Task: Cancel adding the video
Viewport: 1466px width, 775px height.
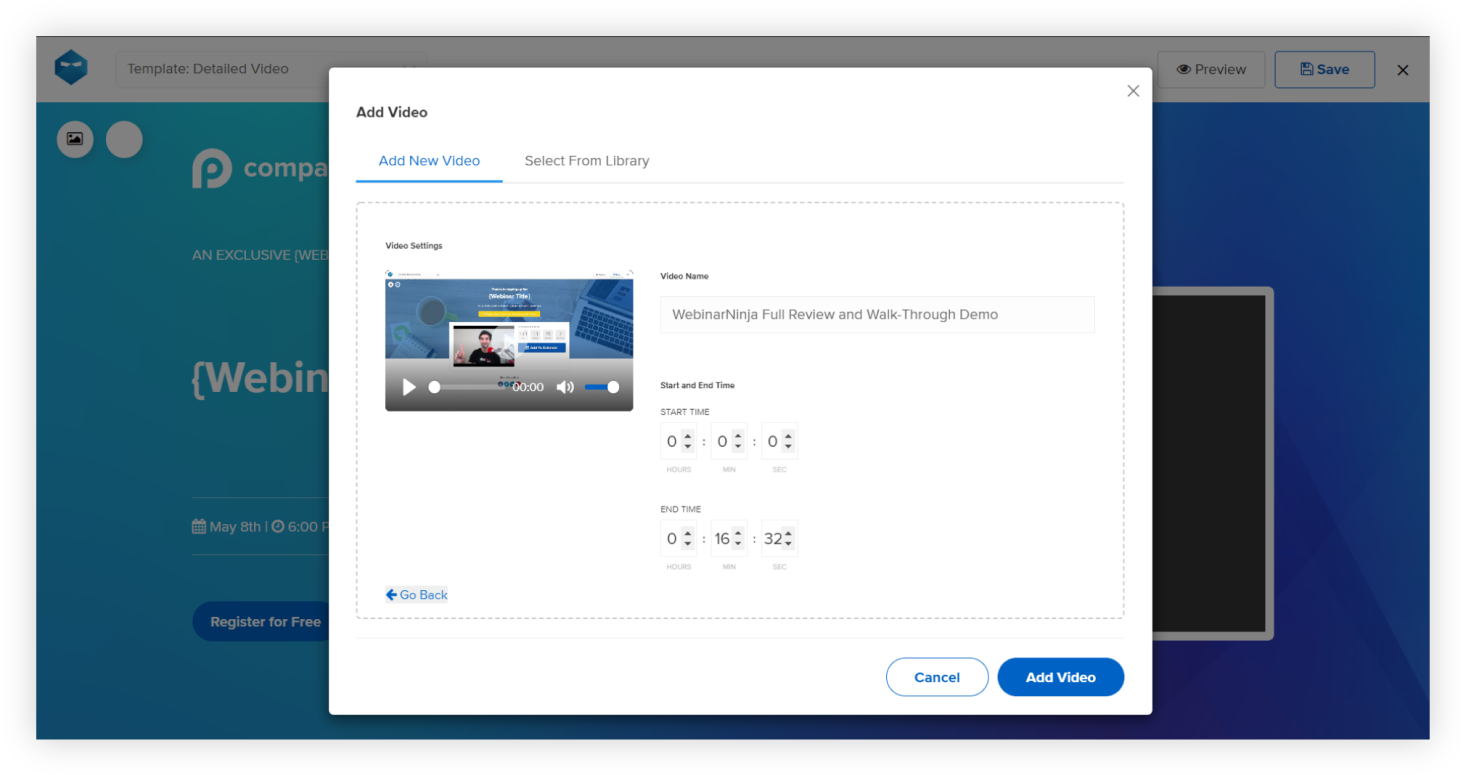Action: pos(937,677)
